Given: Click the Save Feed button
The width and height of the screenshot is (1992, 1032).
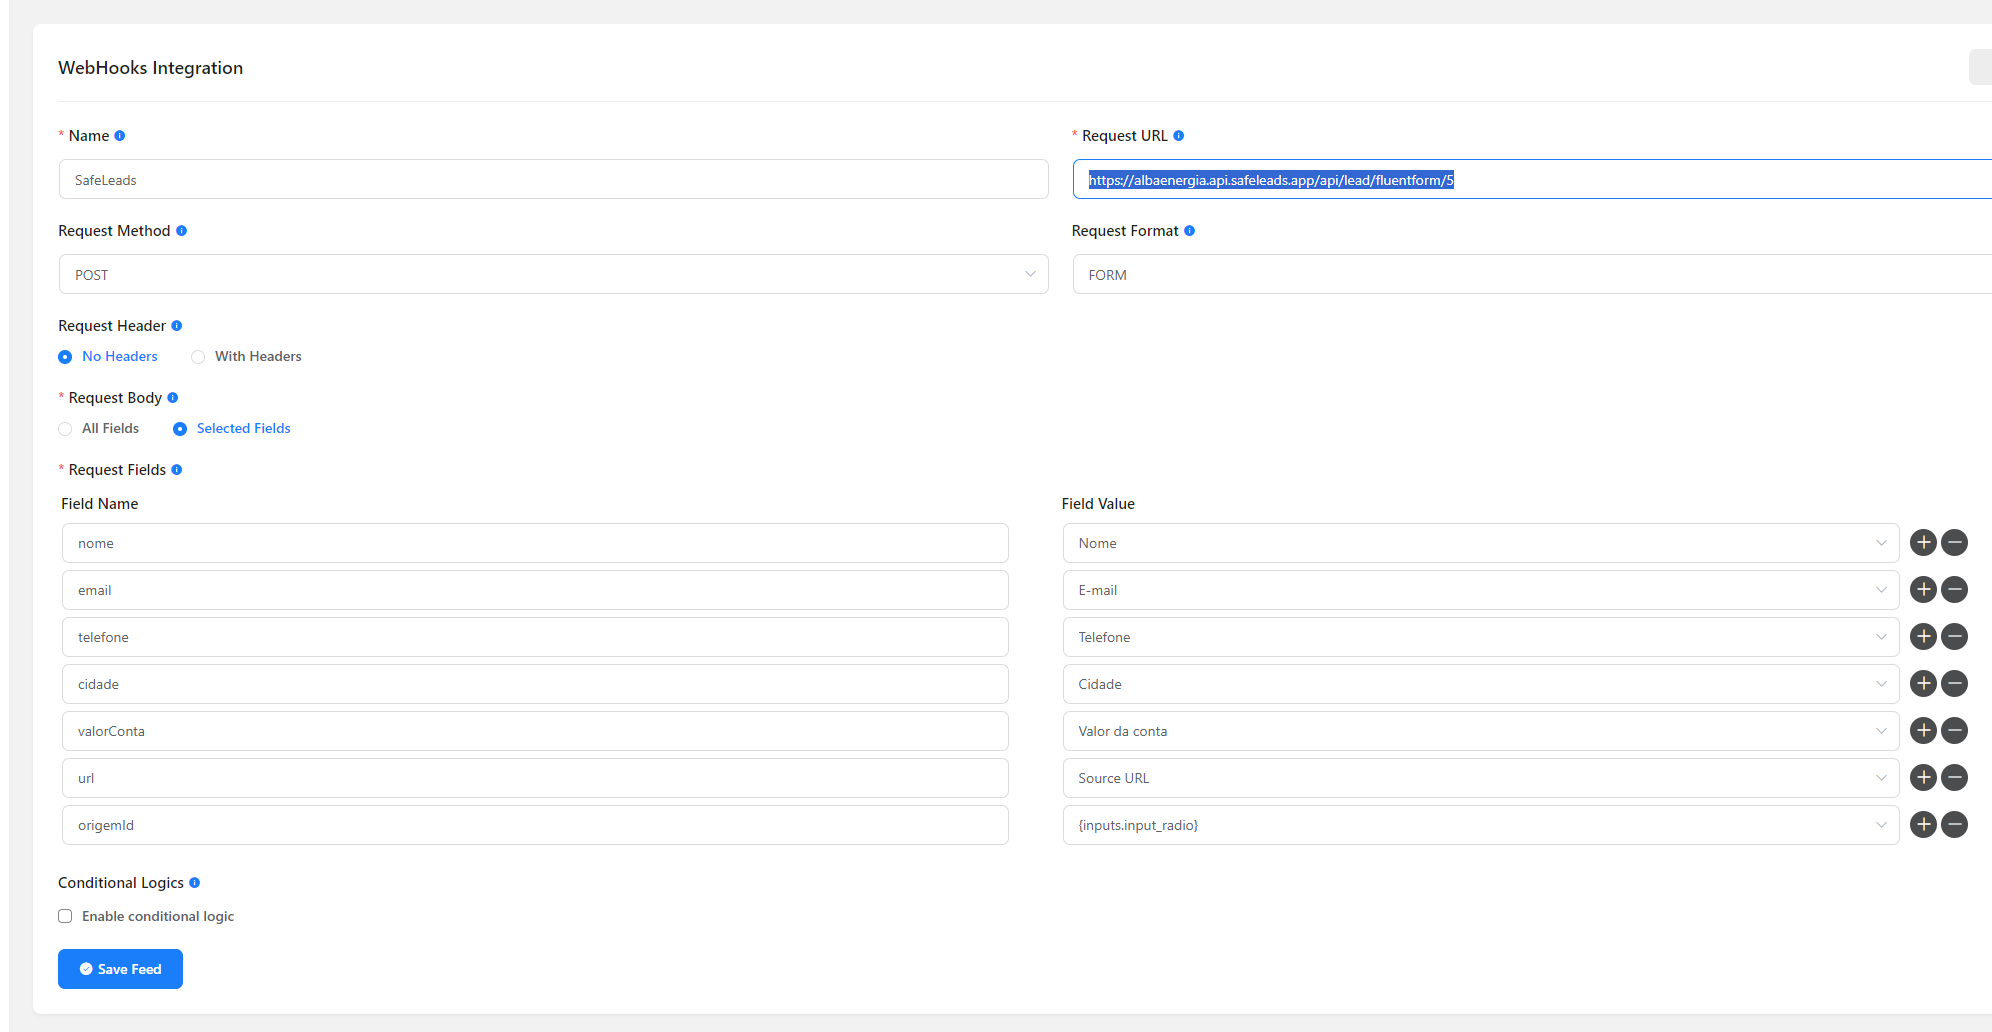Looking at the screenshot, I should coord(120,969).
